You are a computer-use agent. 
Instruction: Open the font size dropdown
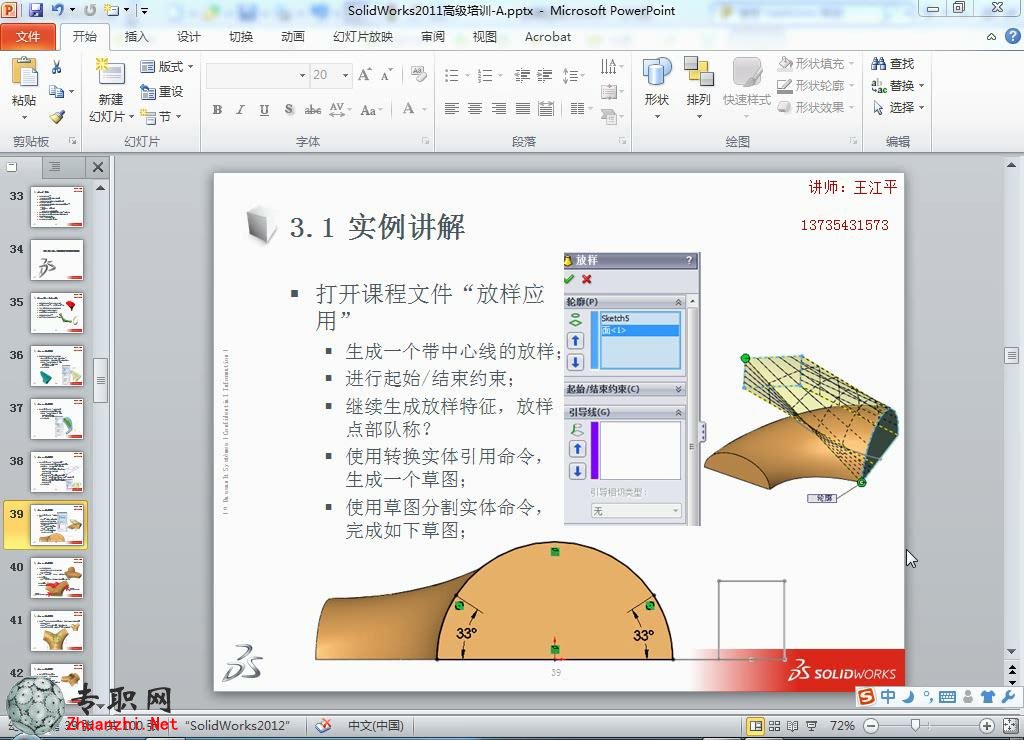(345, 76)
